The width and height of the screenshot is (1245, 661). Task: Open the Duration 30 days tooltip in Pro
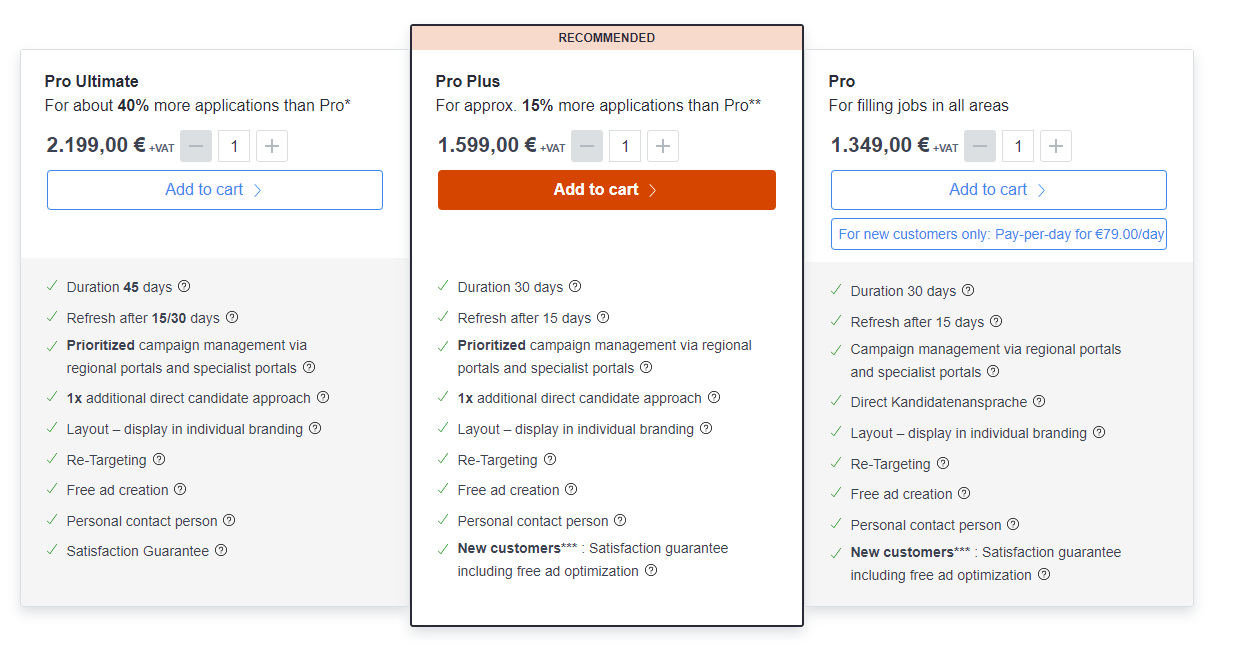tap(966, 290)
